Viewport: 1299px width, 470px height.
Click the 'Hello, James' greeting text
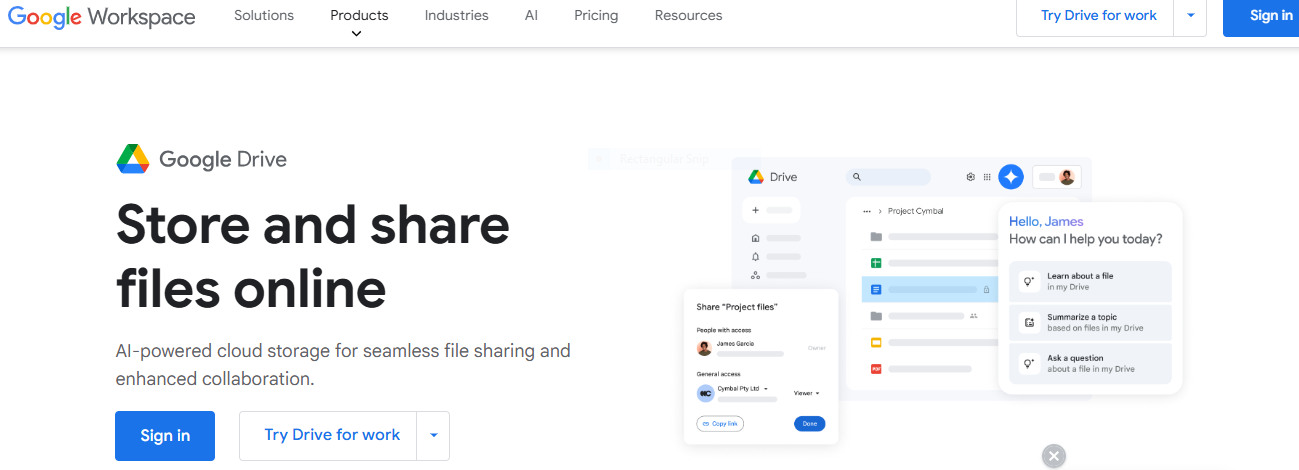pyautogui.click(x=1046, y=221)
